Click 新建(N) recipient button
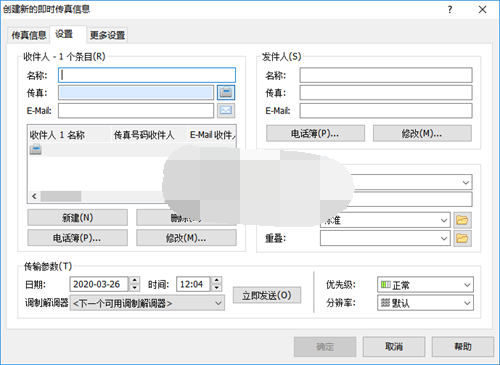This screenshot has height=365, width=500. pyautogui.click(x=78, y=218)
